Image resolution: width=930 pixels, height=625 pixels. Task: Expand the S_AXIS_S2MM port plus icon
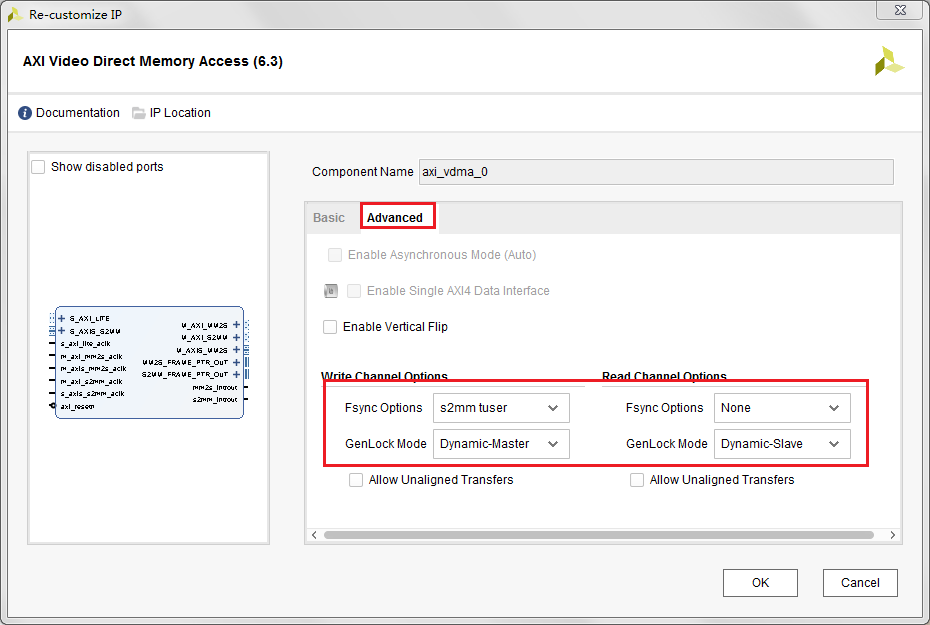(61, 331)
